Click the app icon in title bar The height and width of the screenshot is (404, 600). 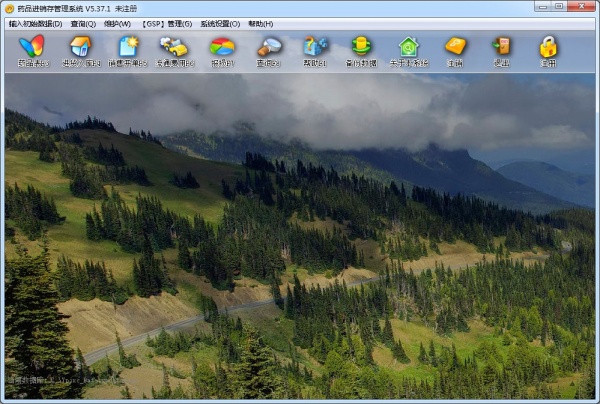tap(9, 8)
